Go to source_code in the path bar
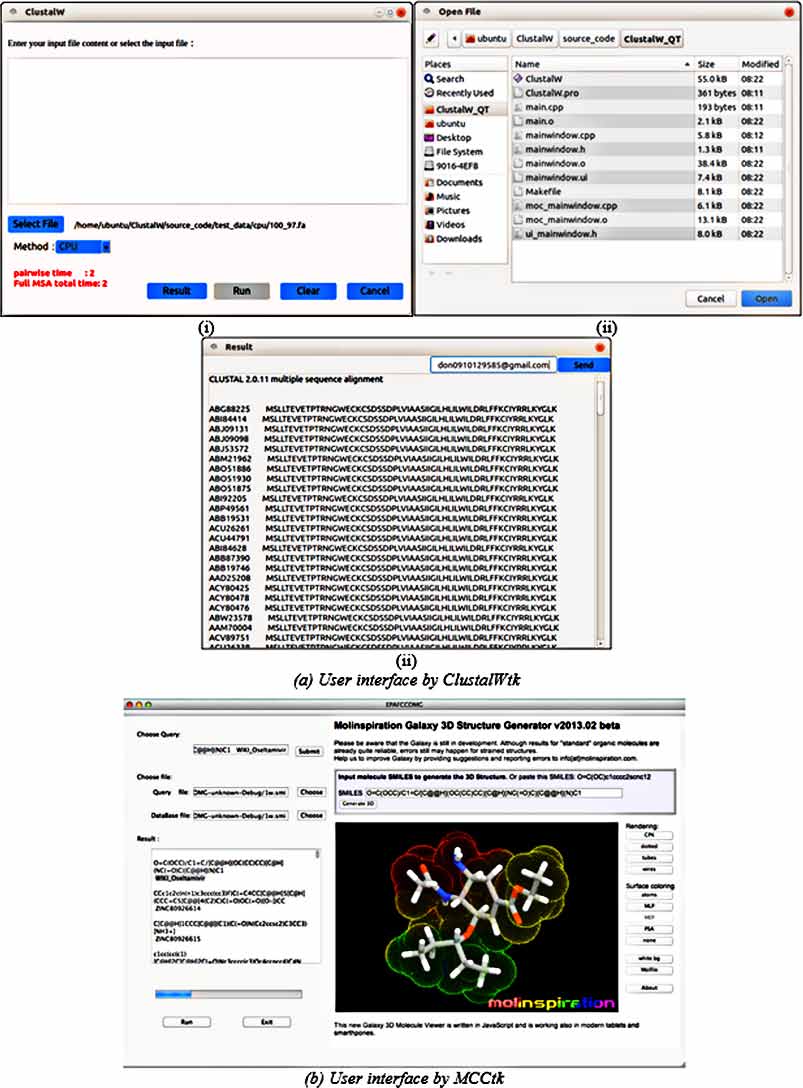The width and height of the screenshot is (803, 1088). coord(589,39)
